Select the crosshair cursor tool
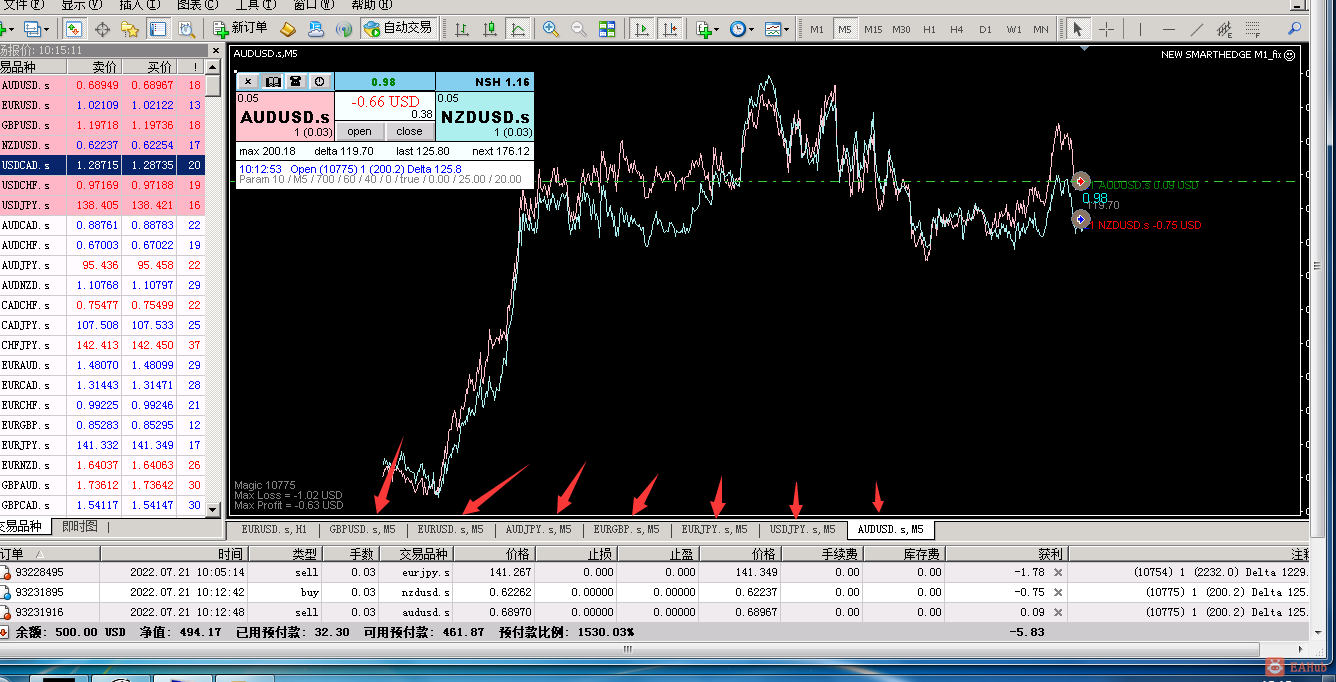 [1106, 29]
